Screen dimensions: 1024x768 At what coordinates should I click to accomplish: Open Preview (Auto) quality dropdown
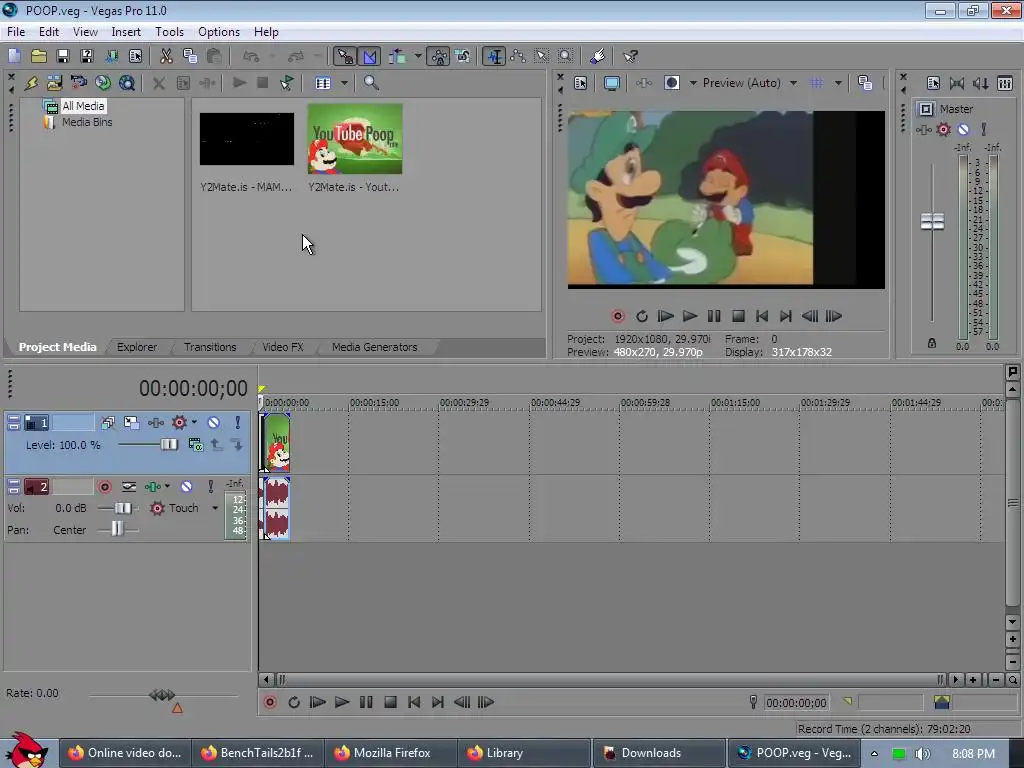tap(793, 83)
